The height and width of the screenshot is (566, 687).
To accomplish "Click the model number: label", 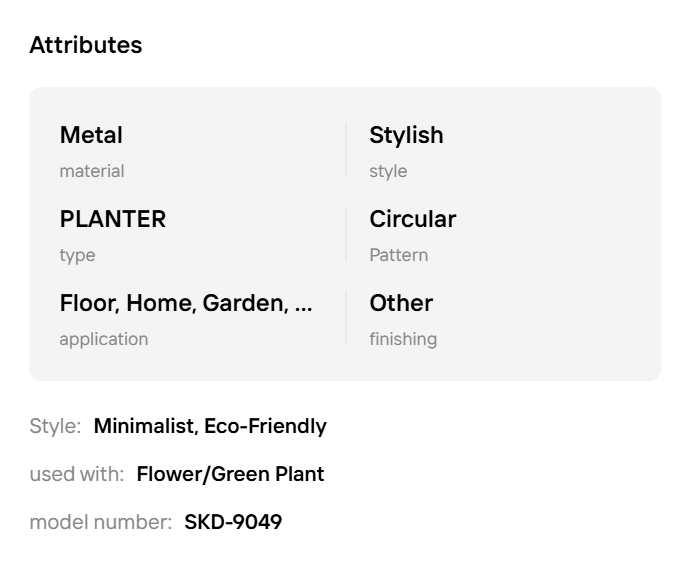I will pyautogui.click(x=101, y=522).
